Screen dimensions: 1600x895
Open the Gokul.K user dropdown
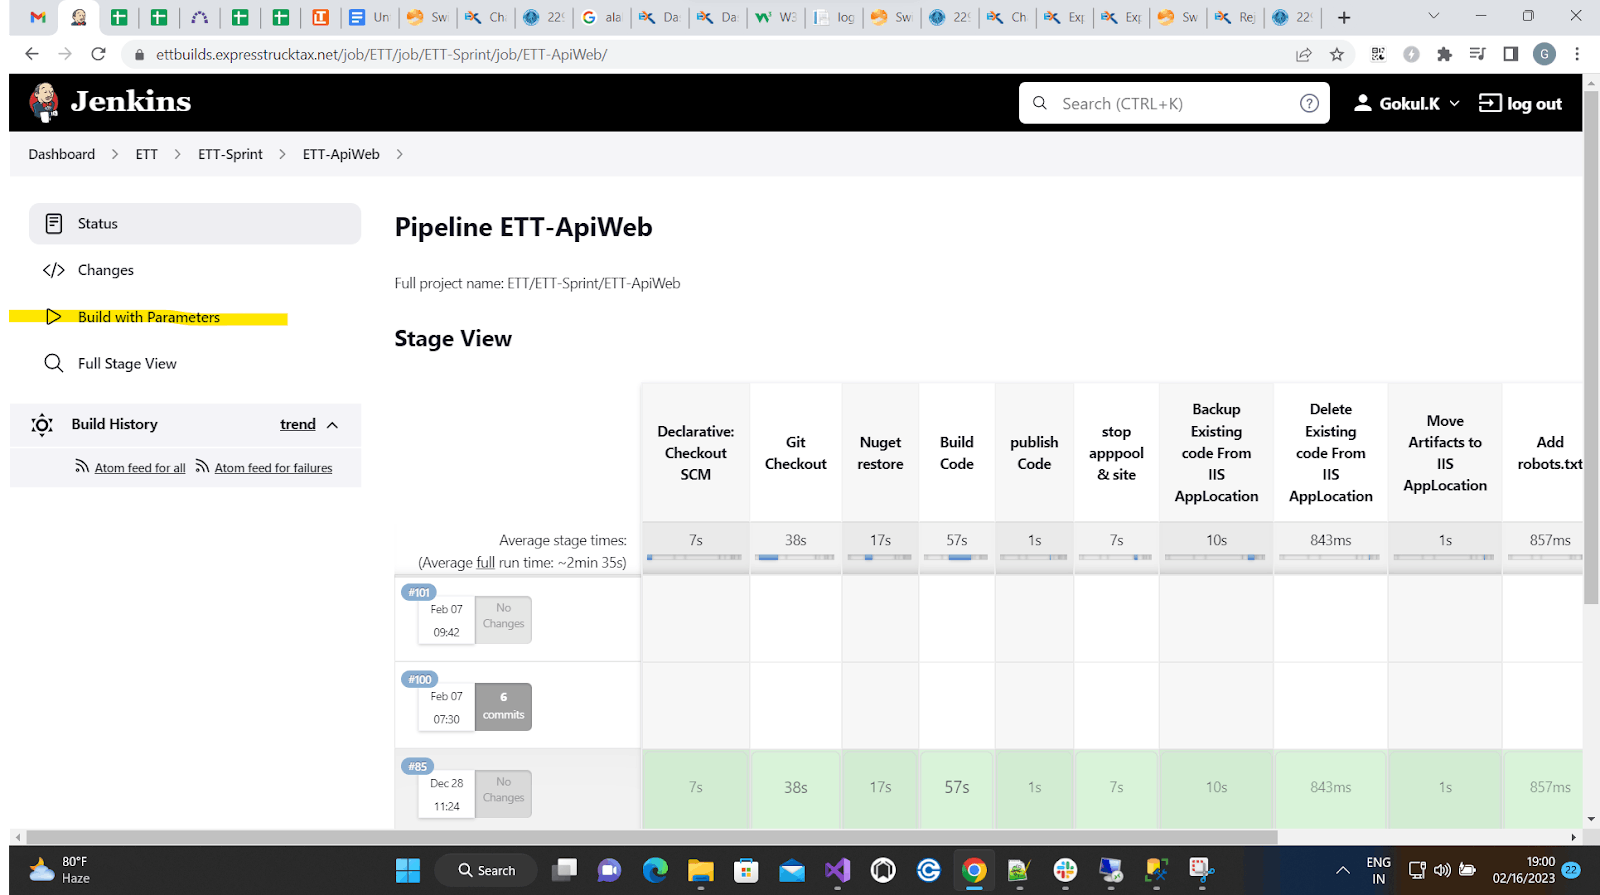coord(1407,103)
